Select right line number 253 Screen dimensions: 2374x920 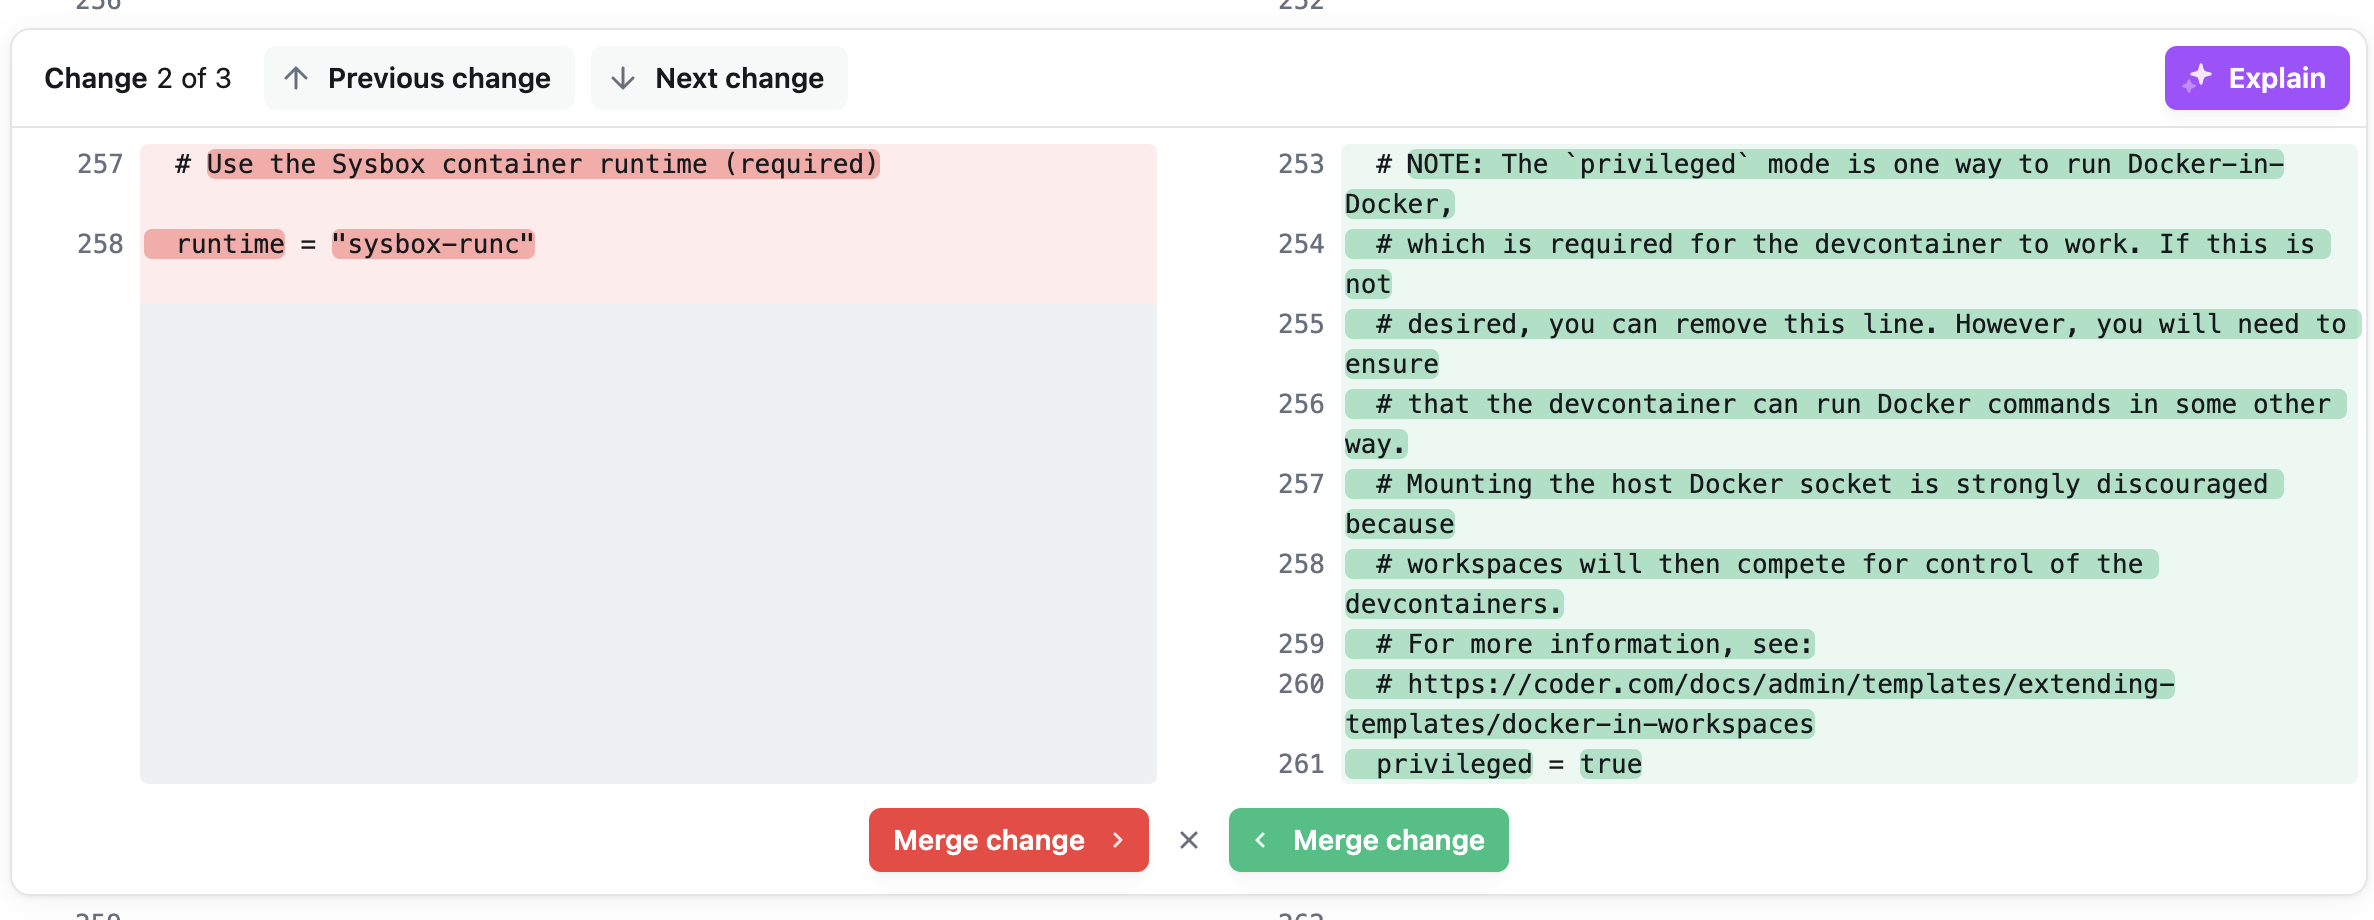point(1300,164)
